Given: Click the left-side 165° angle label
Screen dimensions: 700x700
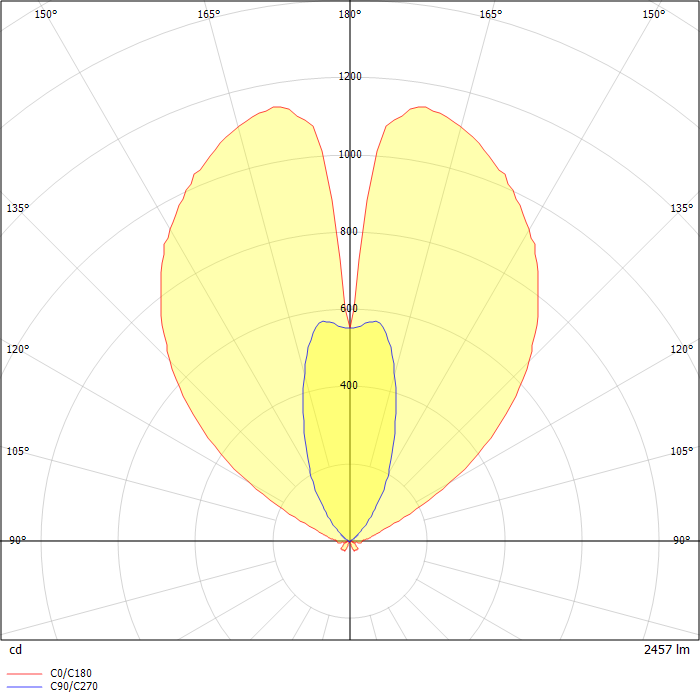Looking at the screenshot, I should point(209,14).
